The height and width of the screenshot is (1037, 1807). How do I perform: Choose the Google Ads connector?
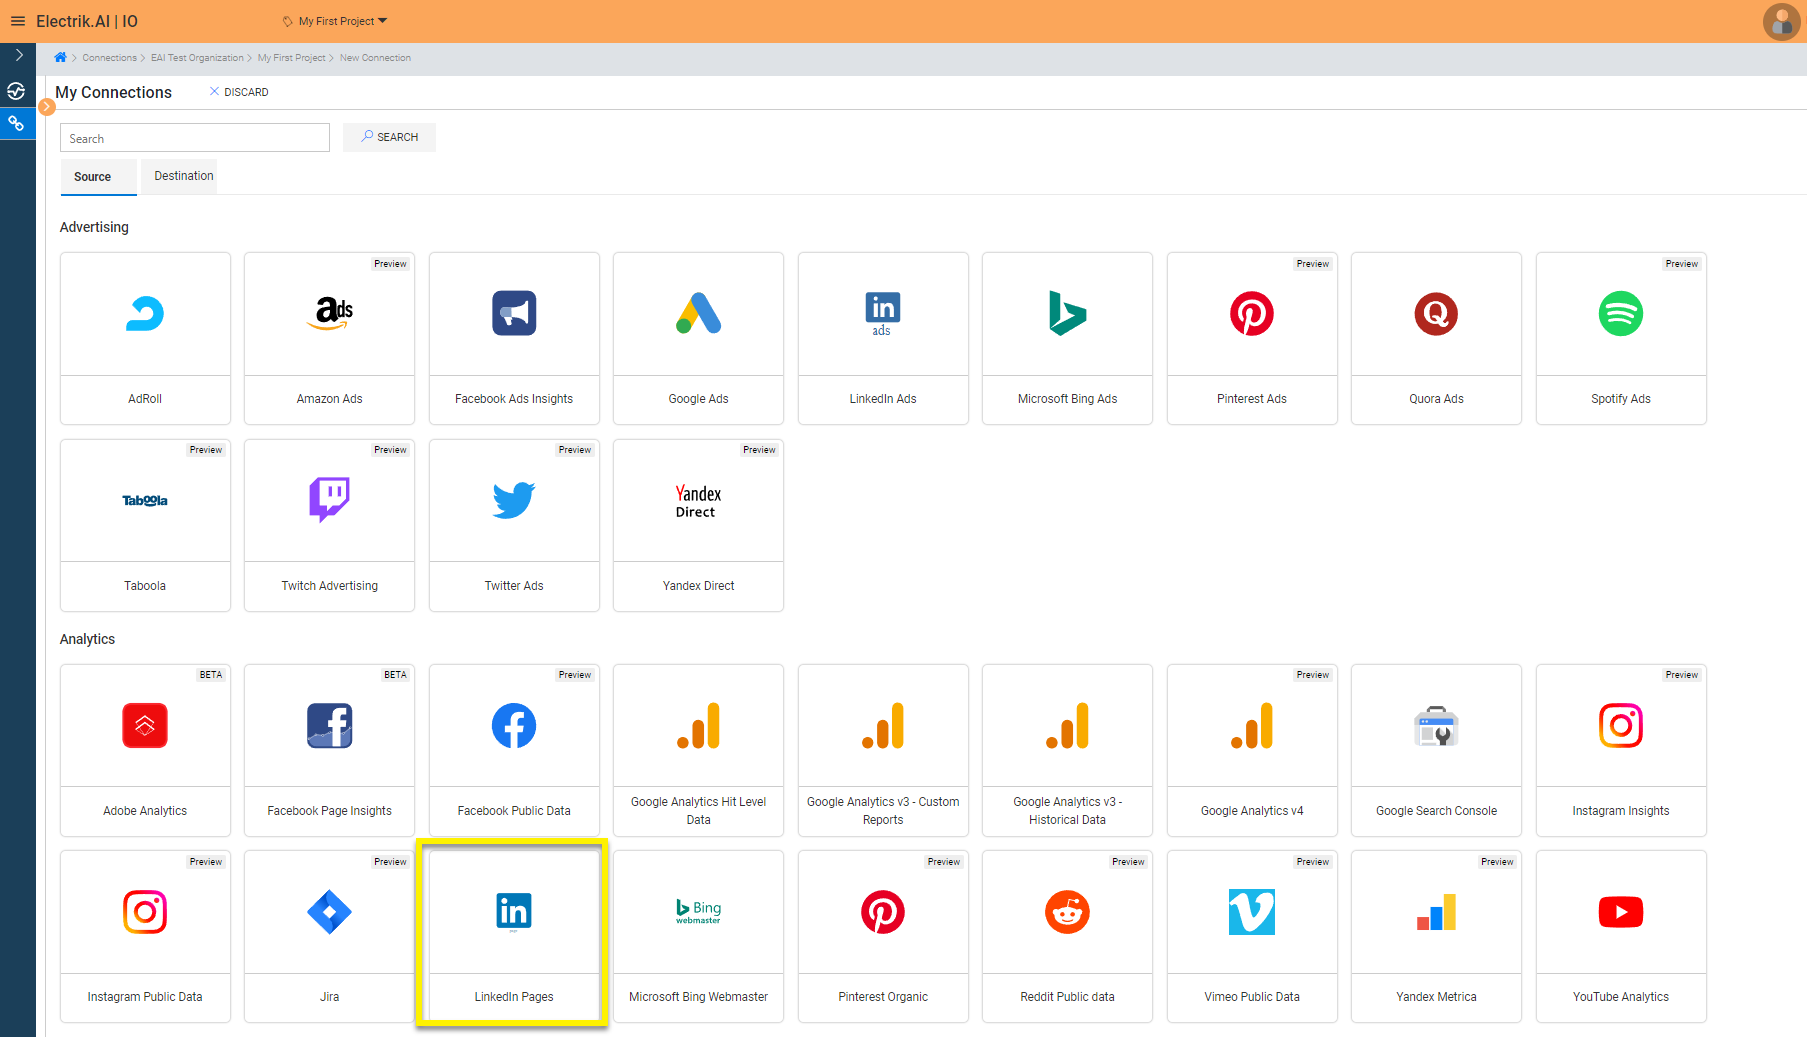pyautogui.click(x=698, y=338)
